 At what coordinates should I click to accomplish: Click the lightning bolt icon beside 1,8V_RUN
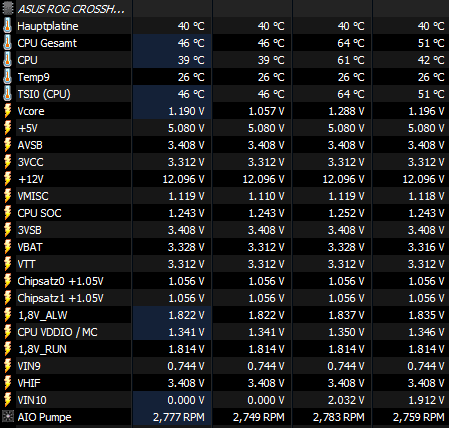pyautogui.click(x=7, y=349)
